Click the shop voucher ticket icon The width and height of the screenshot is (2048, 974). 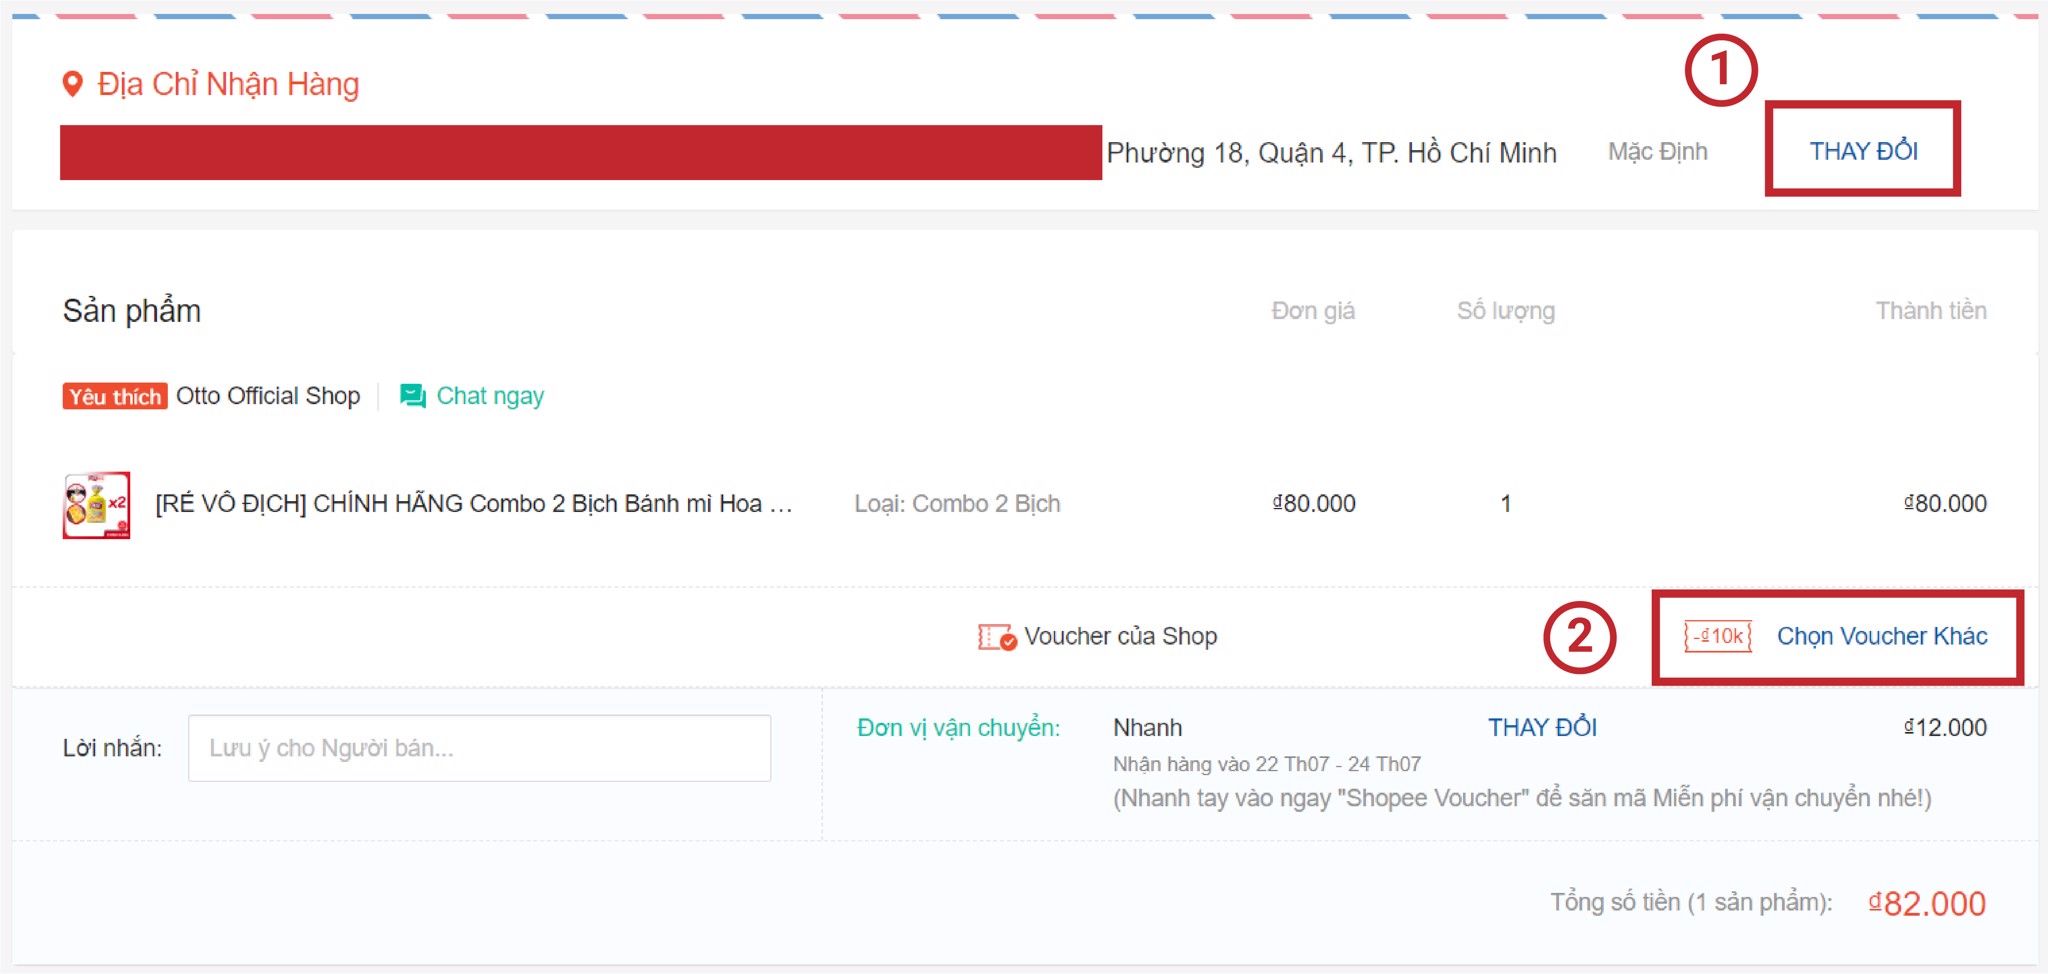pyautogui.click(x=997, y=637)
